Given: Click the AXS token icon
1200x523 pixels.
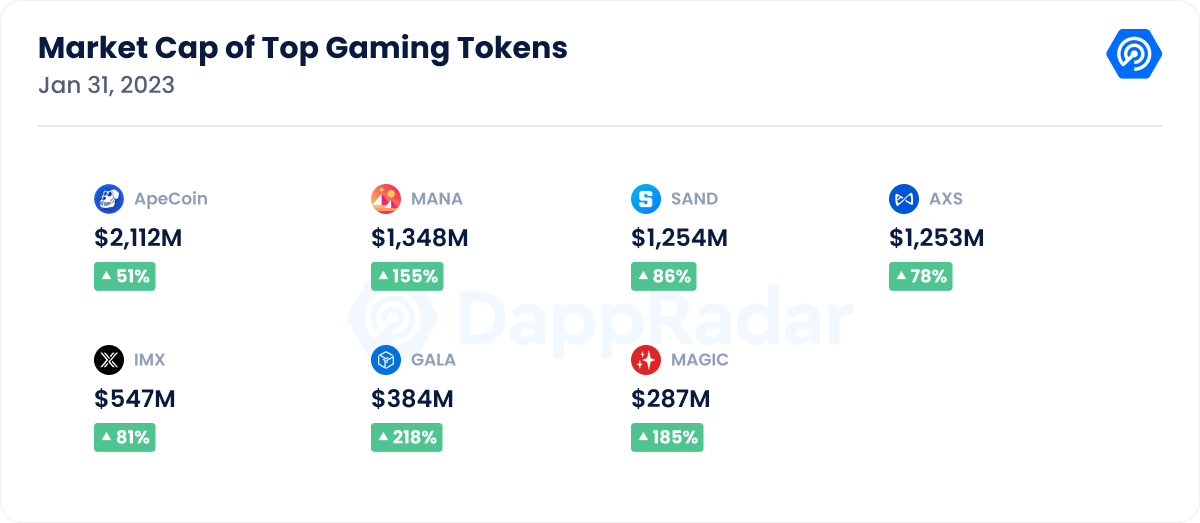Looking at the screenshot, I should (904, 199).
